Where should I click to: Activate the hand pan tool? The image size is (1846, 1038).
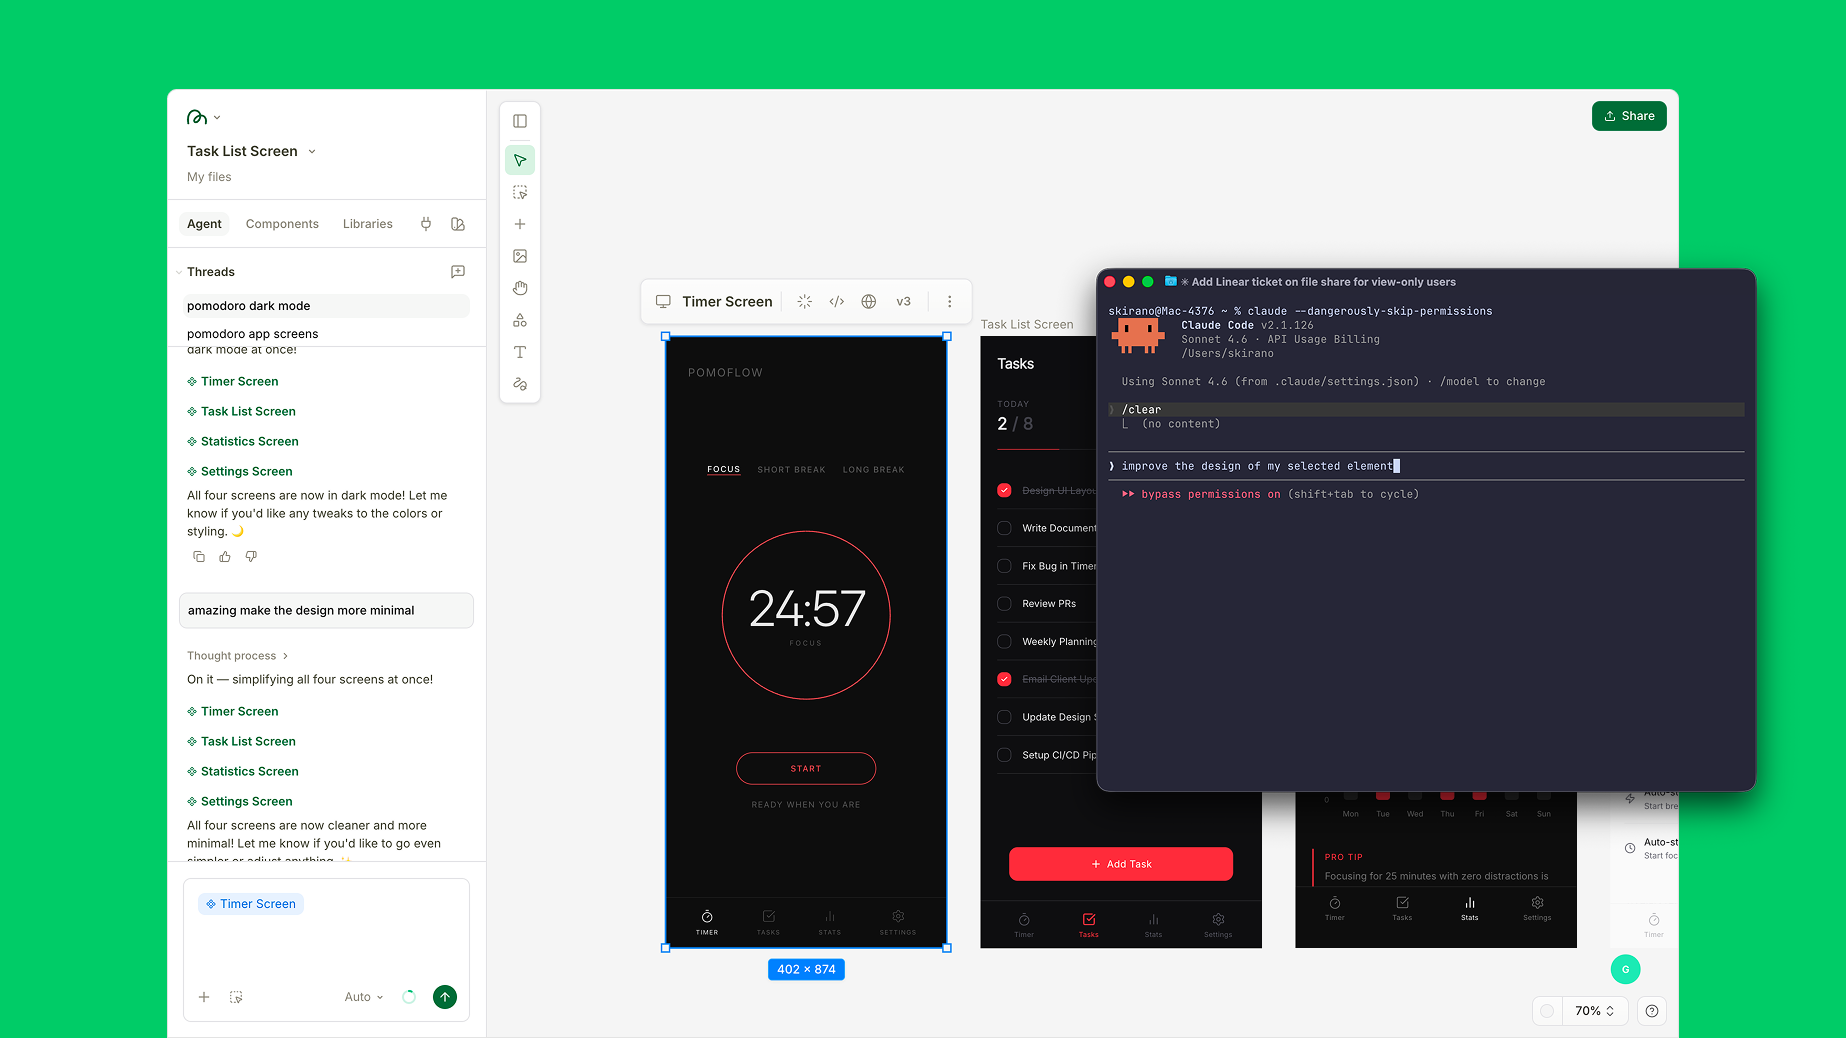(x=520, y=288)
